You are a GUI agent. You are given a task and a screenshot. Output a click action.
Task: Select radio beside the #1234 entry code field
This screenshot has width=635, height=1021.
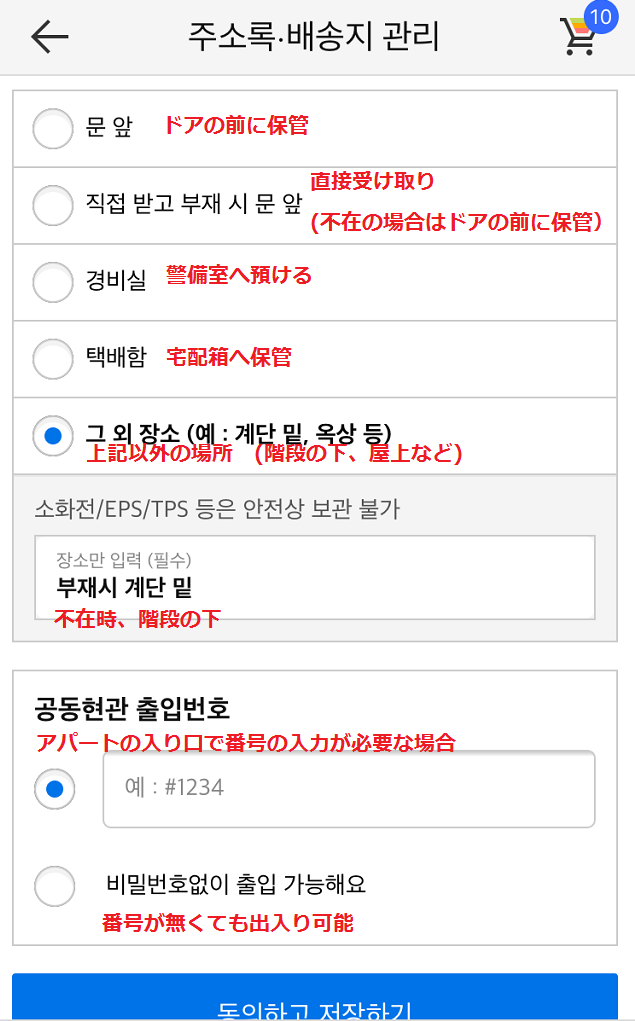pos(55,789)
